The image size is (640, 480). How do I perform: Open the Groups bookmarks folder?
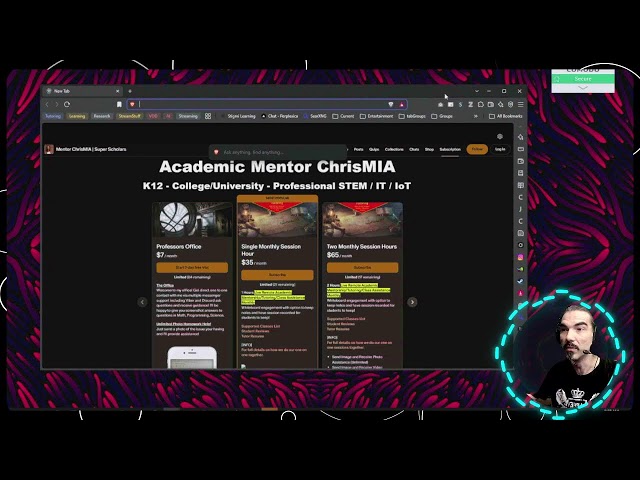[x=442, y=116]
